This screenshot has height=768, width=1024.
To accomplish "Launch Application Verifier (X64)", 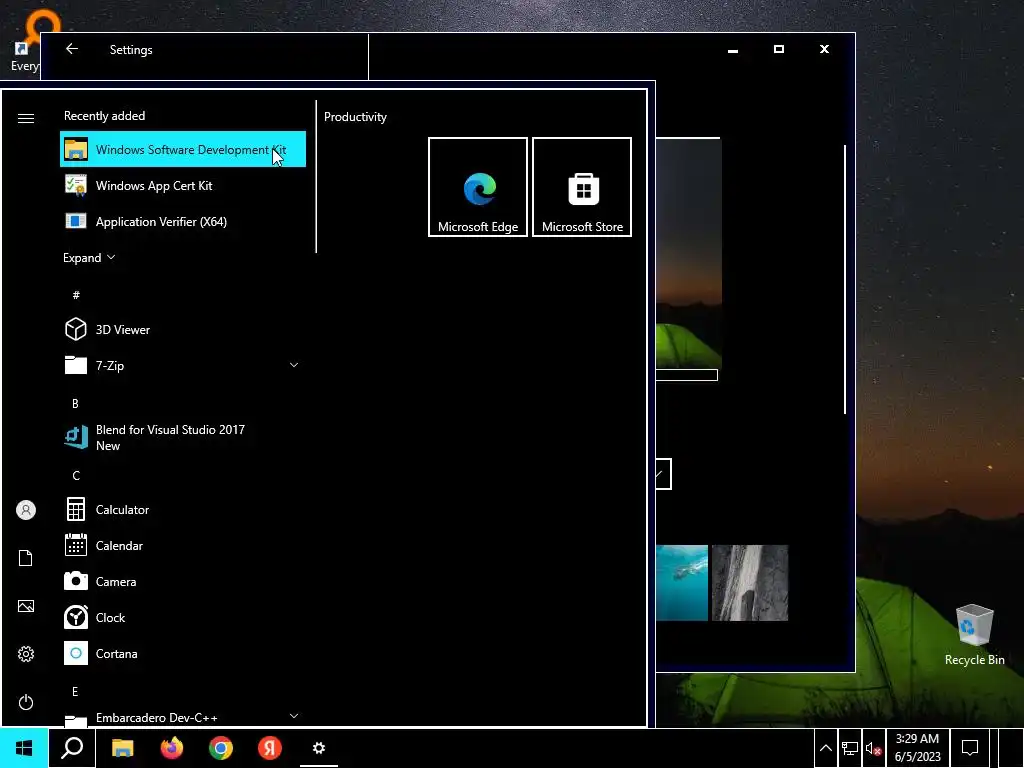I will click(x=183, y=221).
